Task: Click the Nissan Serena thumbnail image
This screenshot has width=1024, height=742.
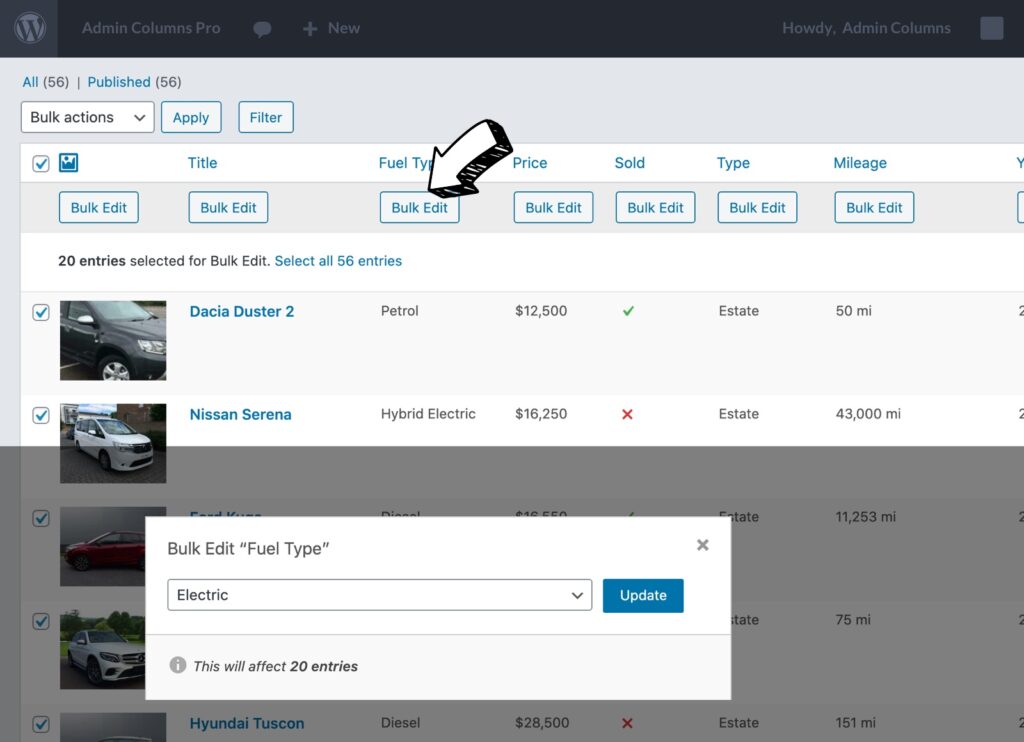Action: click(x=113, y=444)
